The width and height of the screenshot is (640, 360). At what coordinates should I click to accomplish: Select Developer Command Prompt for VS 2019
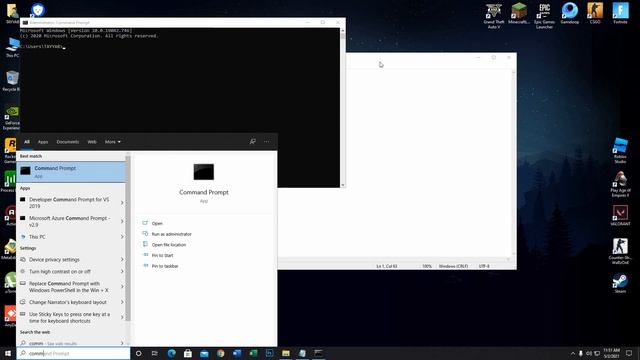click(x=68, y=202)
